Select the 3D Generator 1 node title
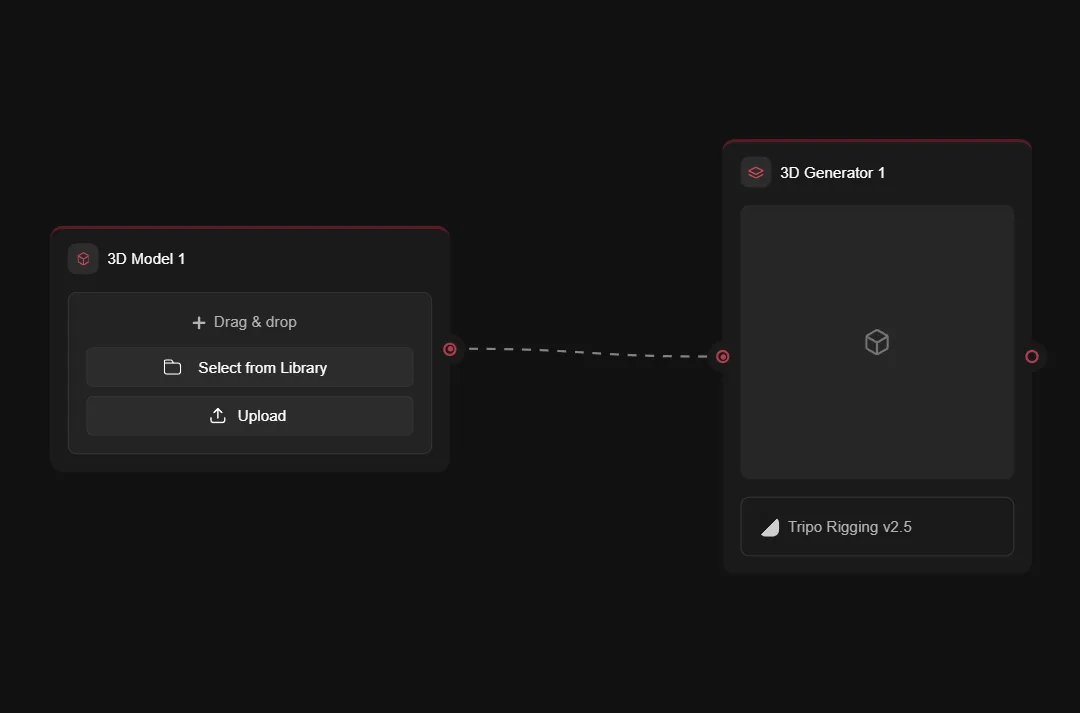This screenshot has height=713, width=1080. tap(833, 172)
